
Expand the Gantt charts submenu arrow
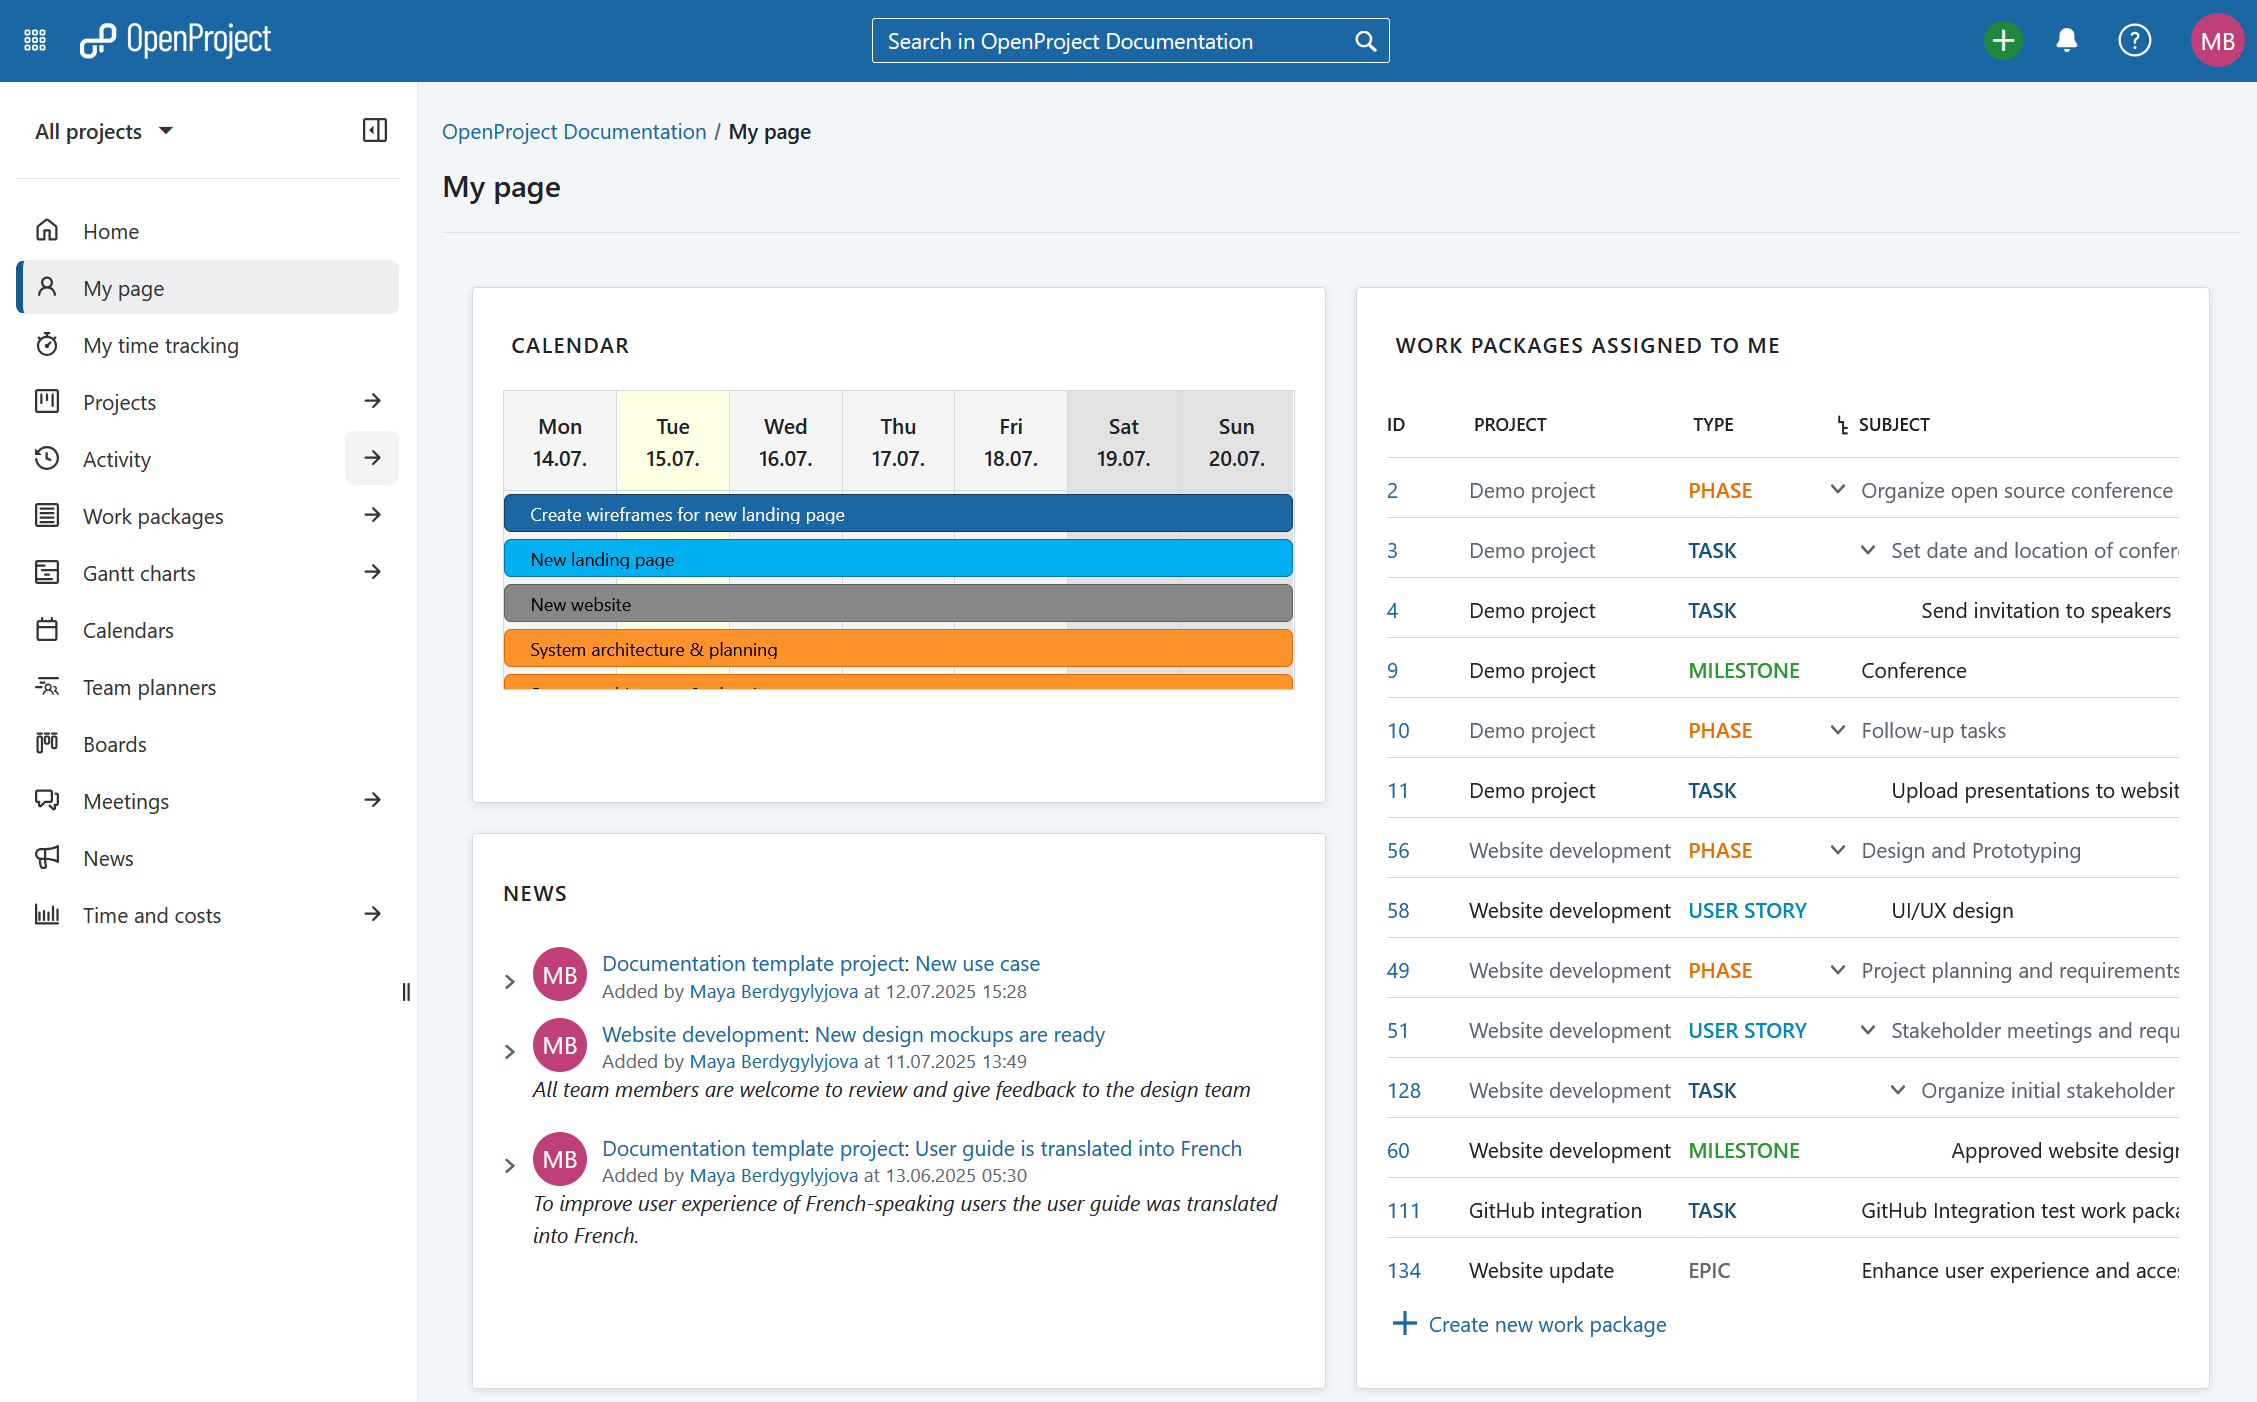pyautogui.click(x=372, y=572)
